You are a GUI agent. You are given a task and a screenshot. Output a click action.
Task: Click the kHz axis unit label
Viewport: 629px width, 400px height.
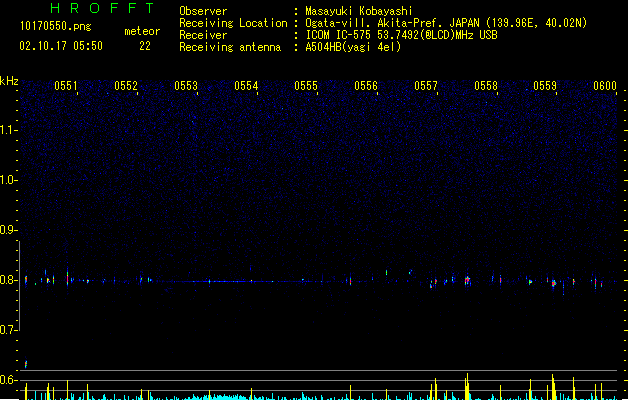point(9,81)
